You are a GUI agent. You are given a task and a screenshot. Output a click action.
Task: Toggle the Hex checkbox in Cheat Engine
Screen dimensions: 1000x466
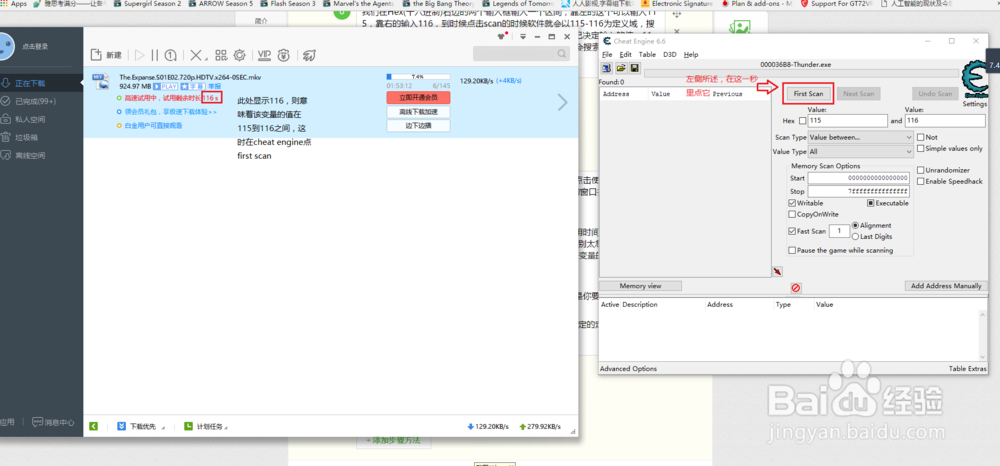tap(803, 120)
